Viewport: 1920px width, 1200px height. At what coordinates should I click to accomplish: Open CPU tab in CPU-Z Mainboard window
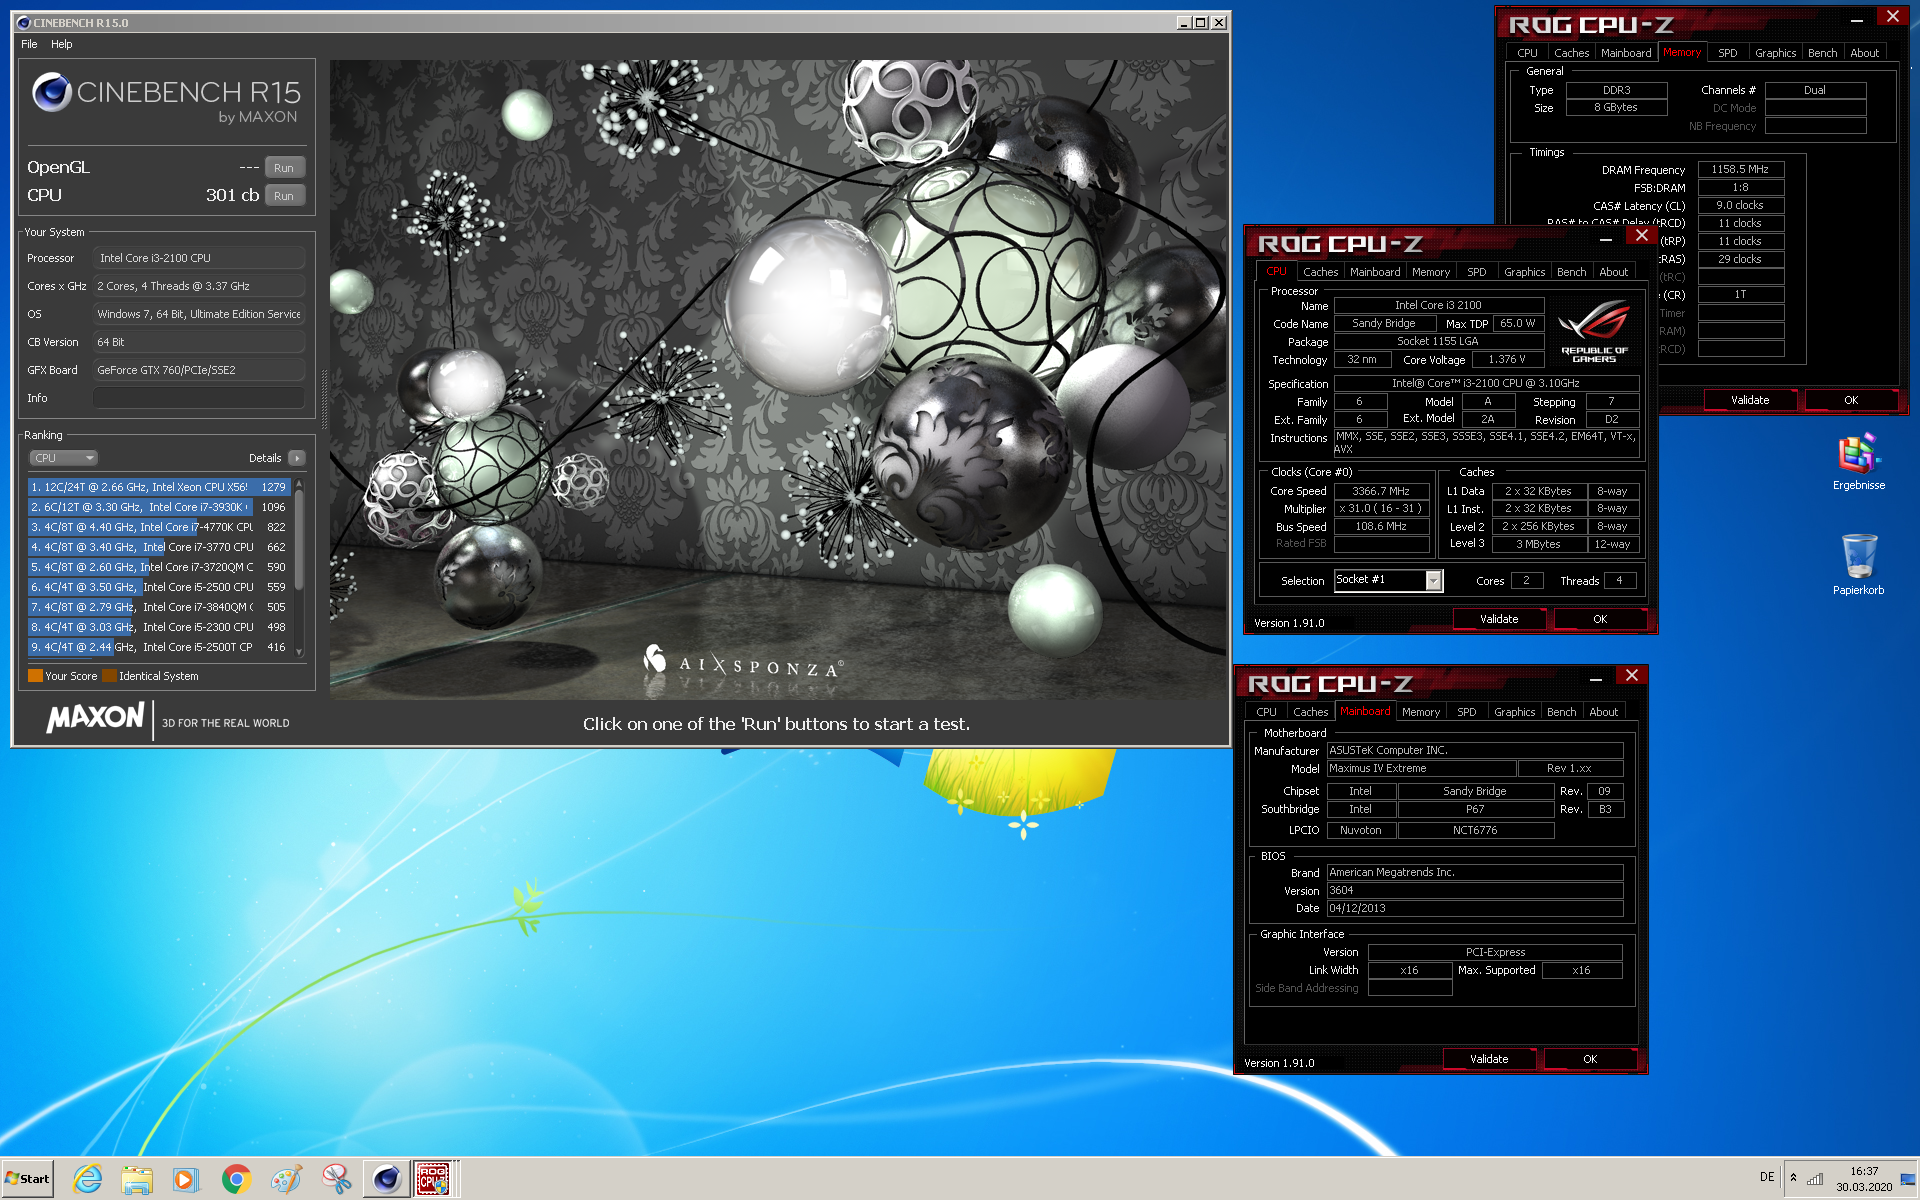(1266, 712)
